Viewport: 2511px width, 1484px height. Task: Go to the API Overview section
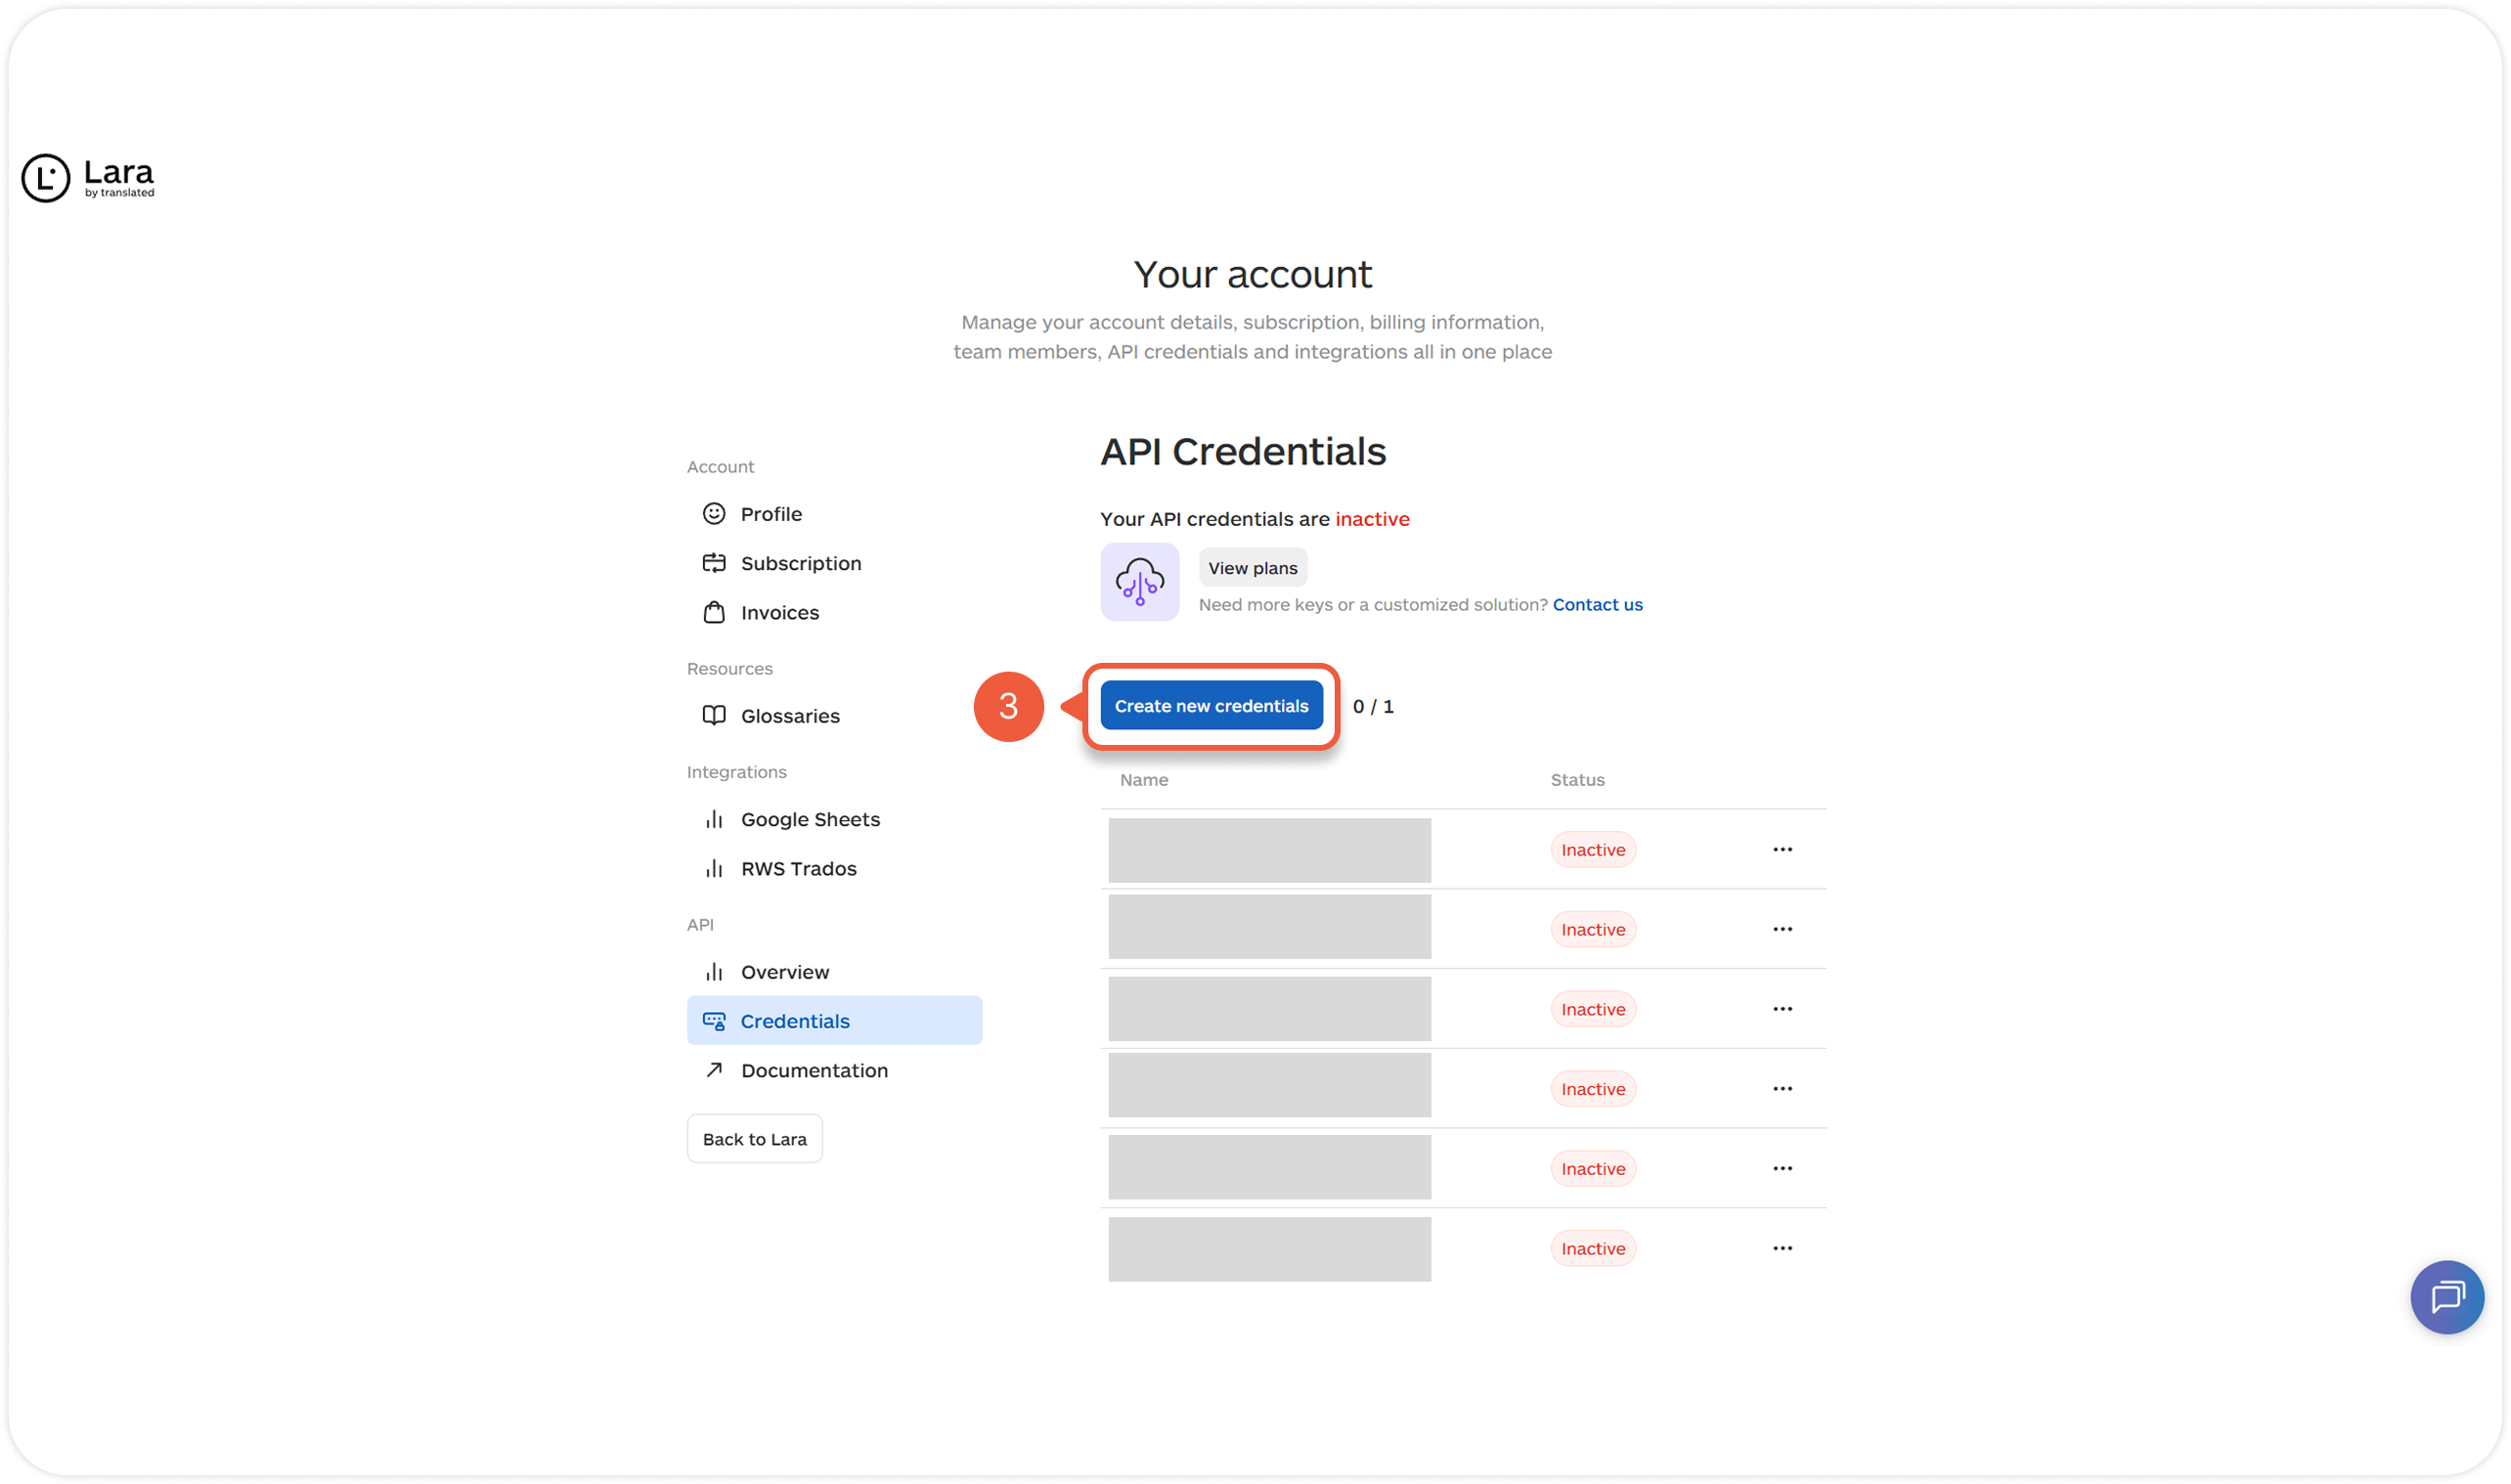785,972
